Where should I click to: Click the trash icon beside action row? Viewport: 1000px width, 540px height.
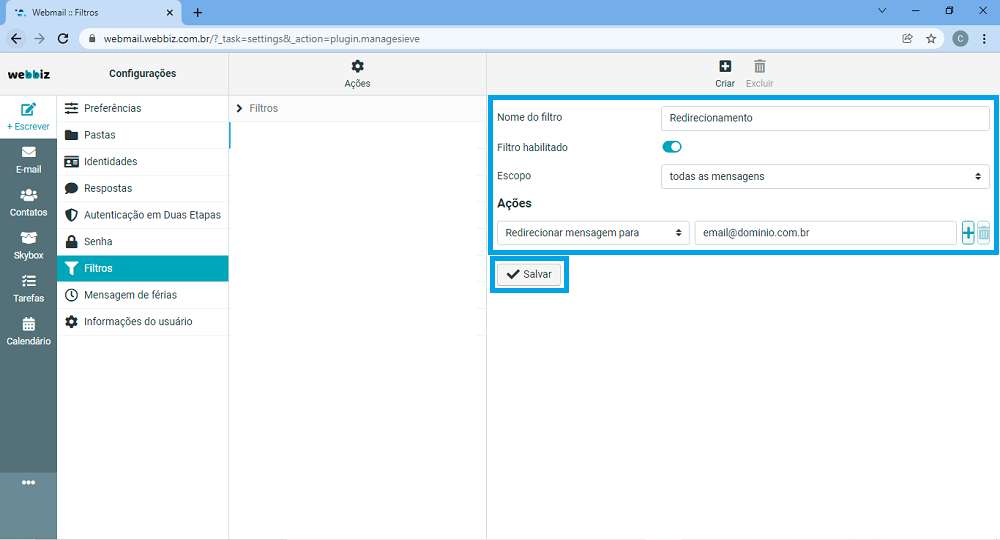(983, 233)
